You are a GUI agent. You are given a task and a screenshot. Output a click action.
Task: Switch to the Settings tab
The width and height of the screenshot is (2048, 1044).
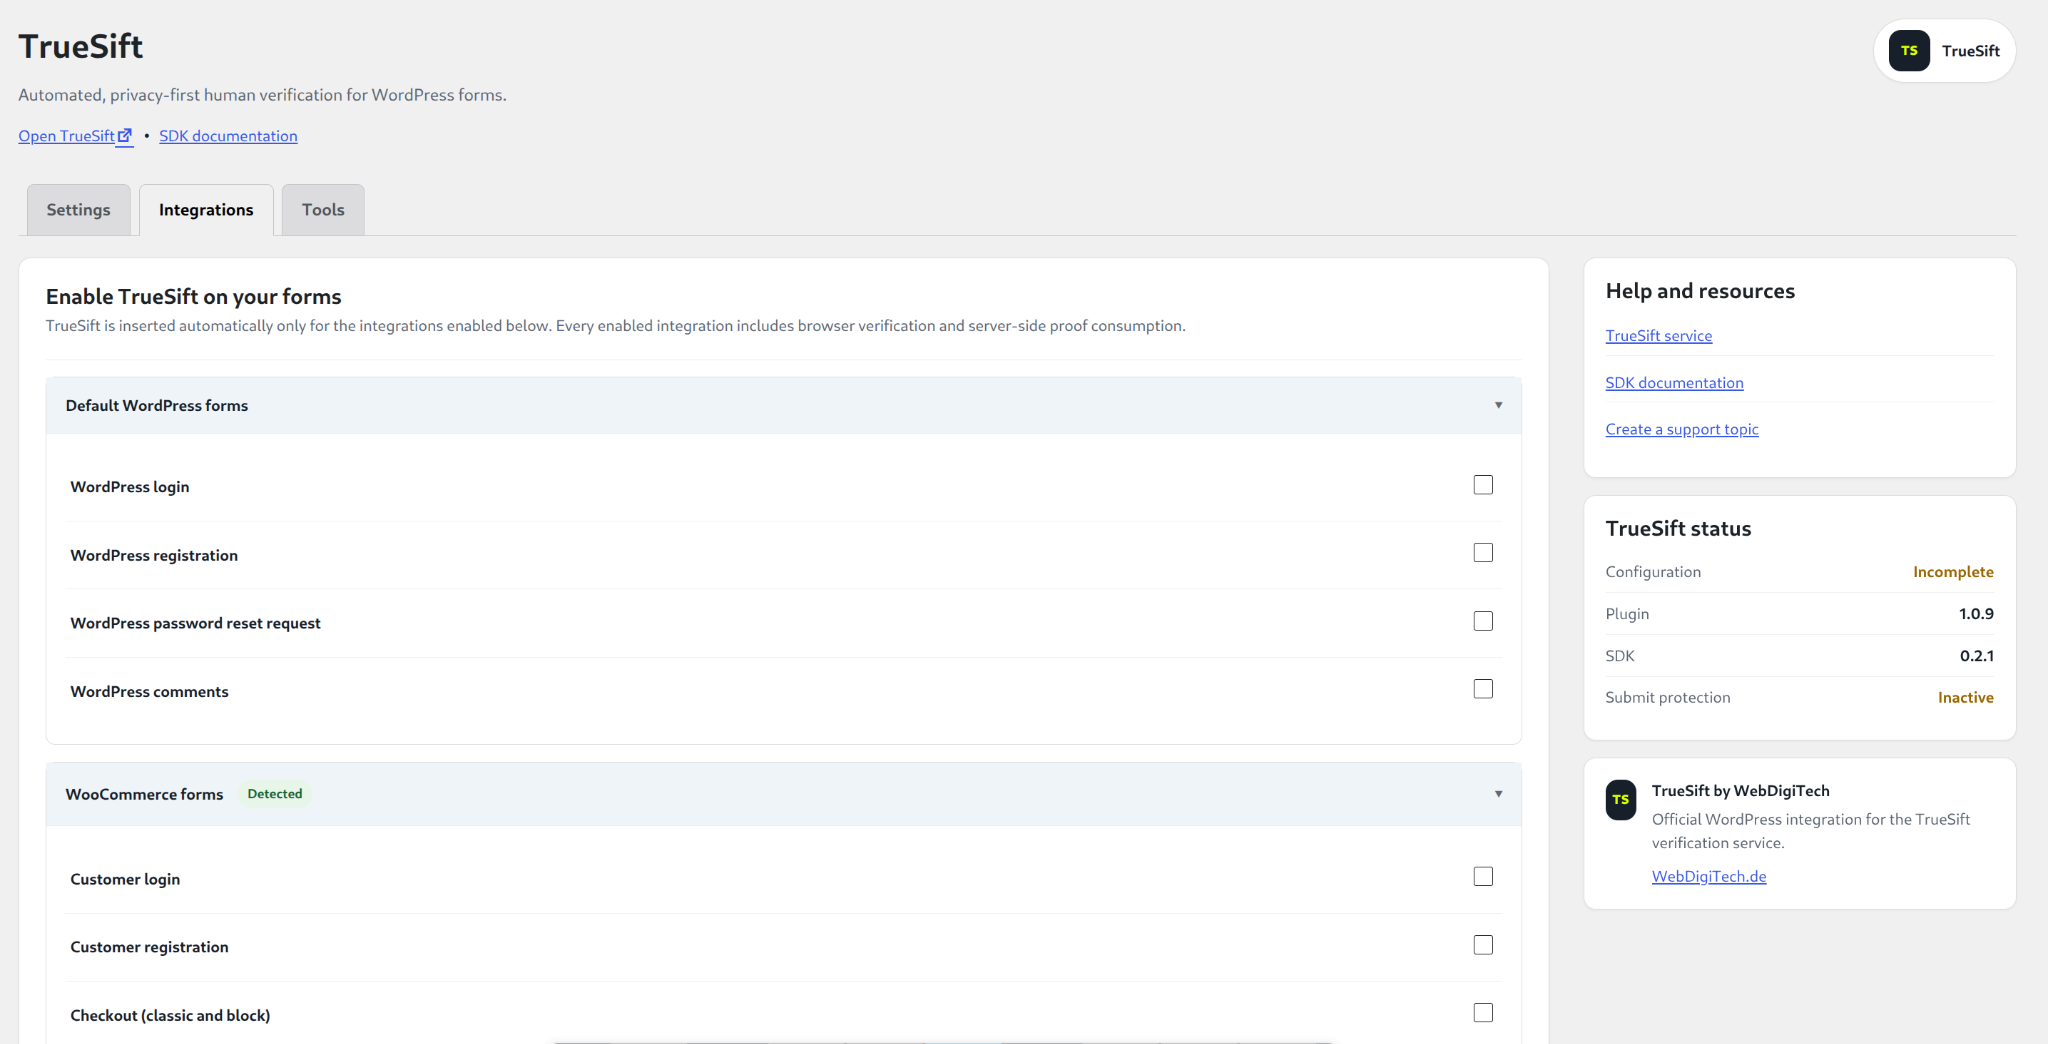click(79, 210)
